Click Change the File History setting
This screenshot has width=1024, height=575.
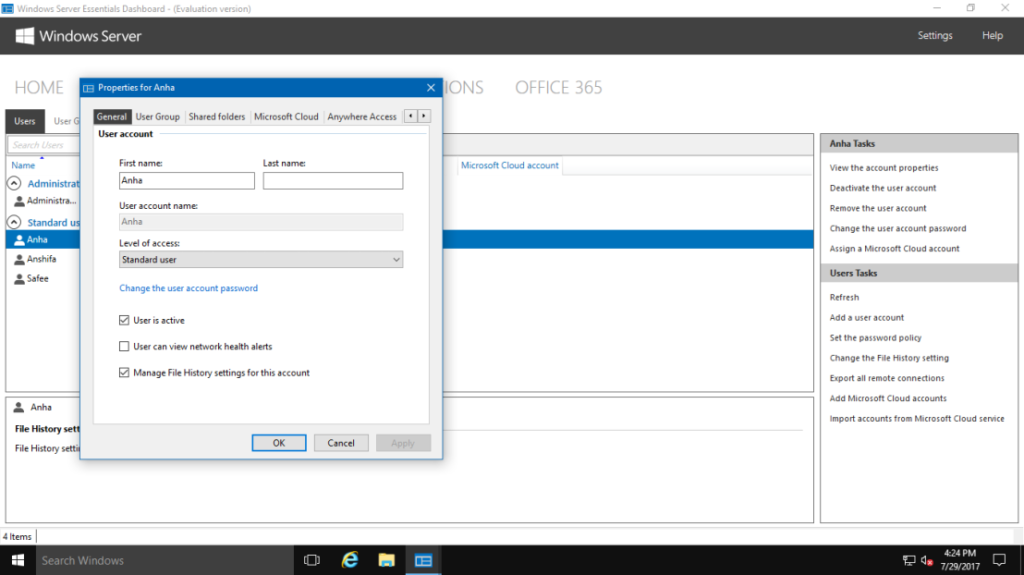click(889, 358)
